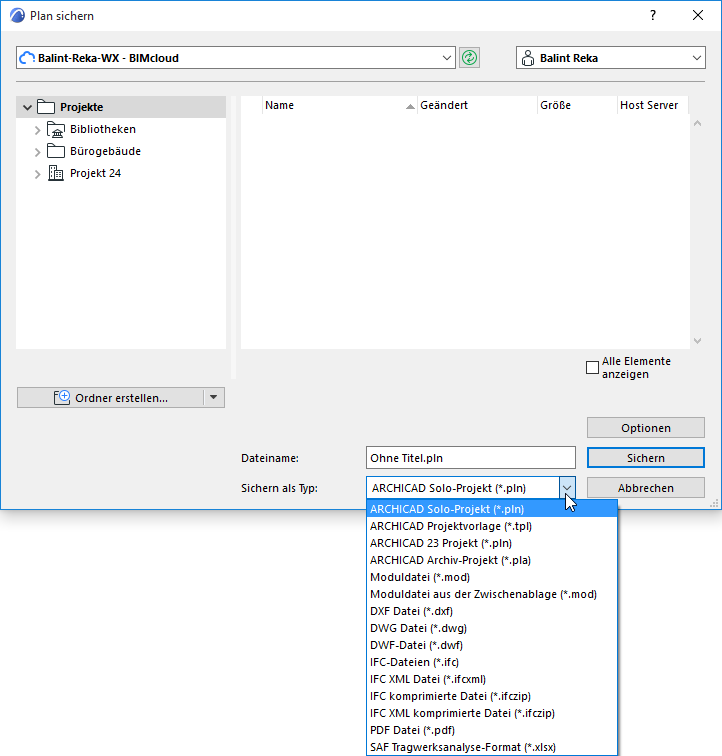722x756 pixels.
Task: Click the Abbrechen button
Action: pos(645,488)
